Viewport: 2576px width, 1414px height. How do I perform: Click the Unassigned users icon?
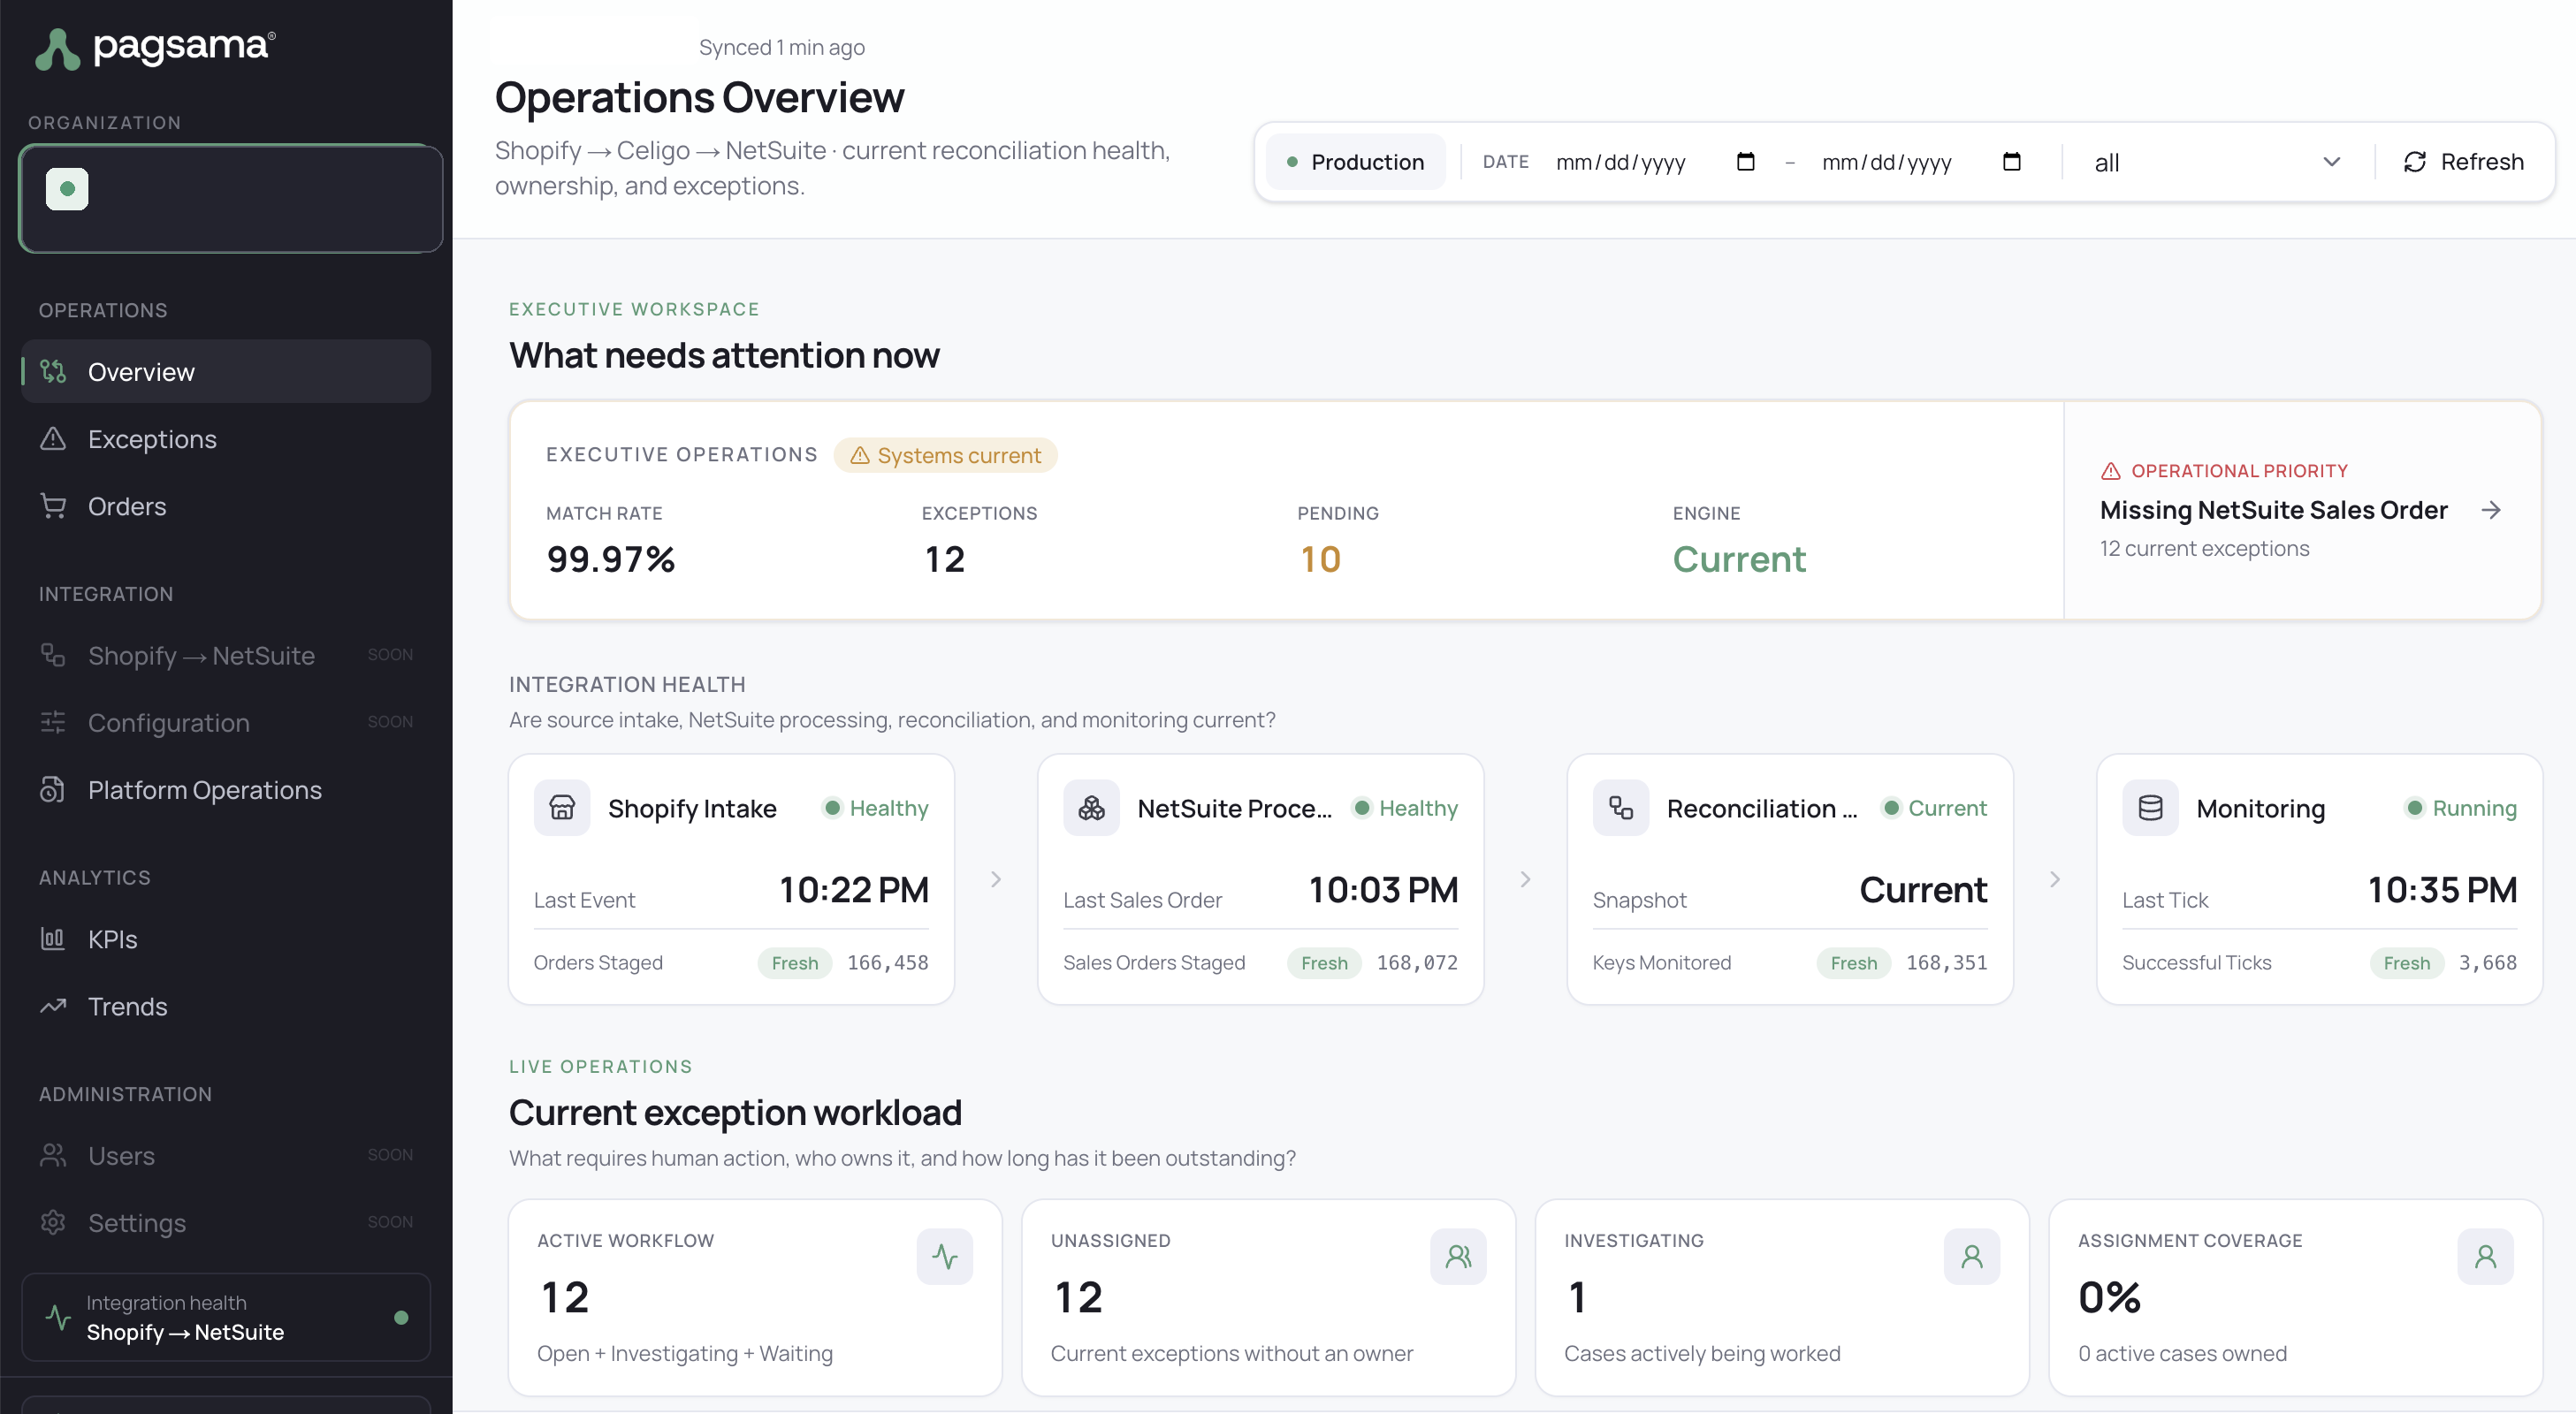1458,1256
